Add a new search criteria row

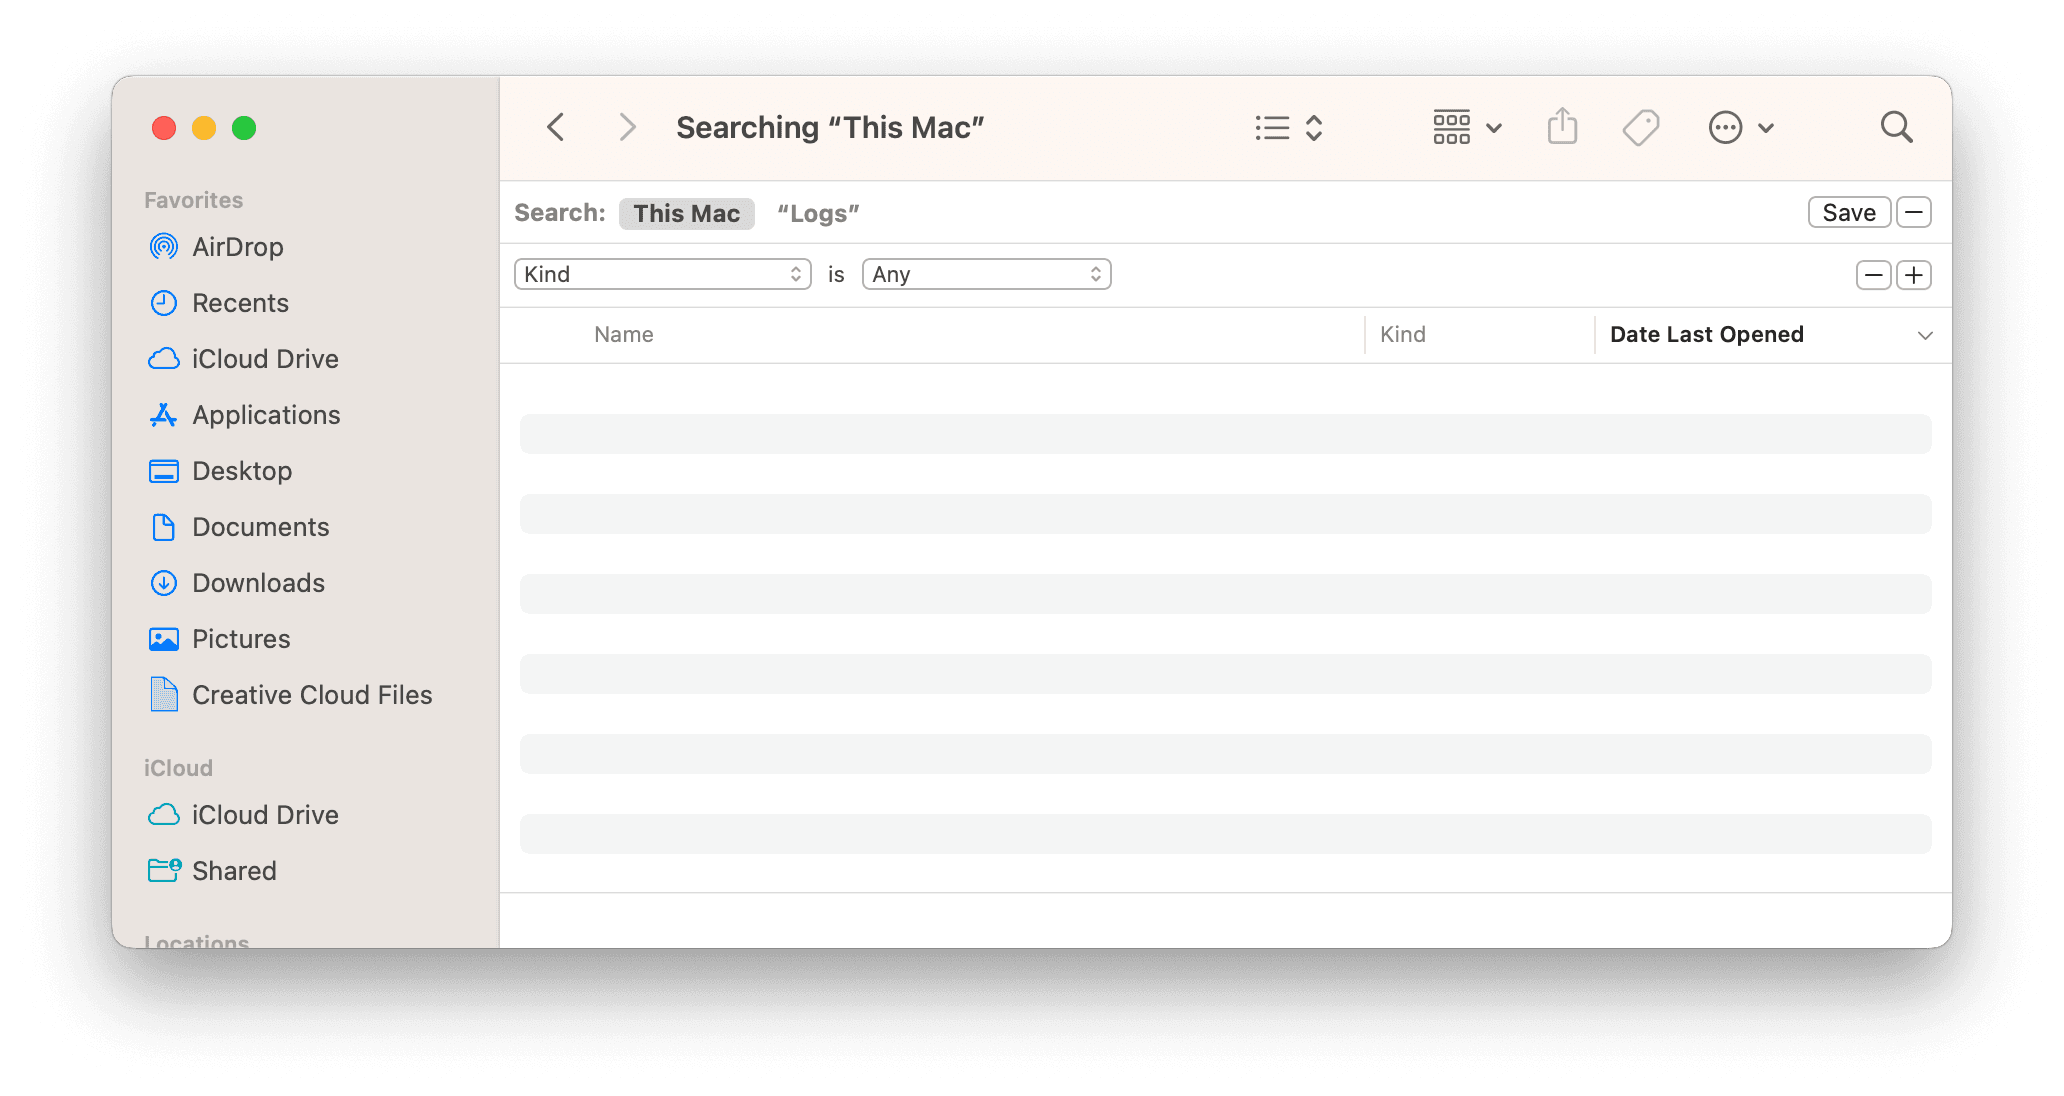[x=1913, y=274]
